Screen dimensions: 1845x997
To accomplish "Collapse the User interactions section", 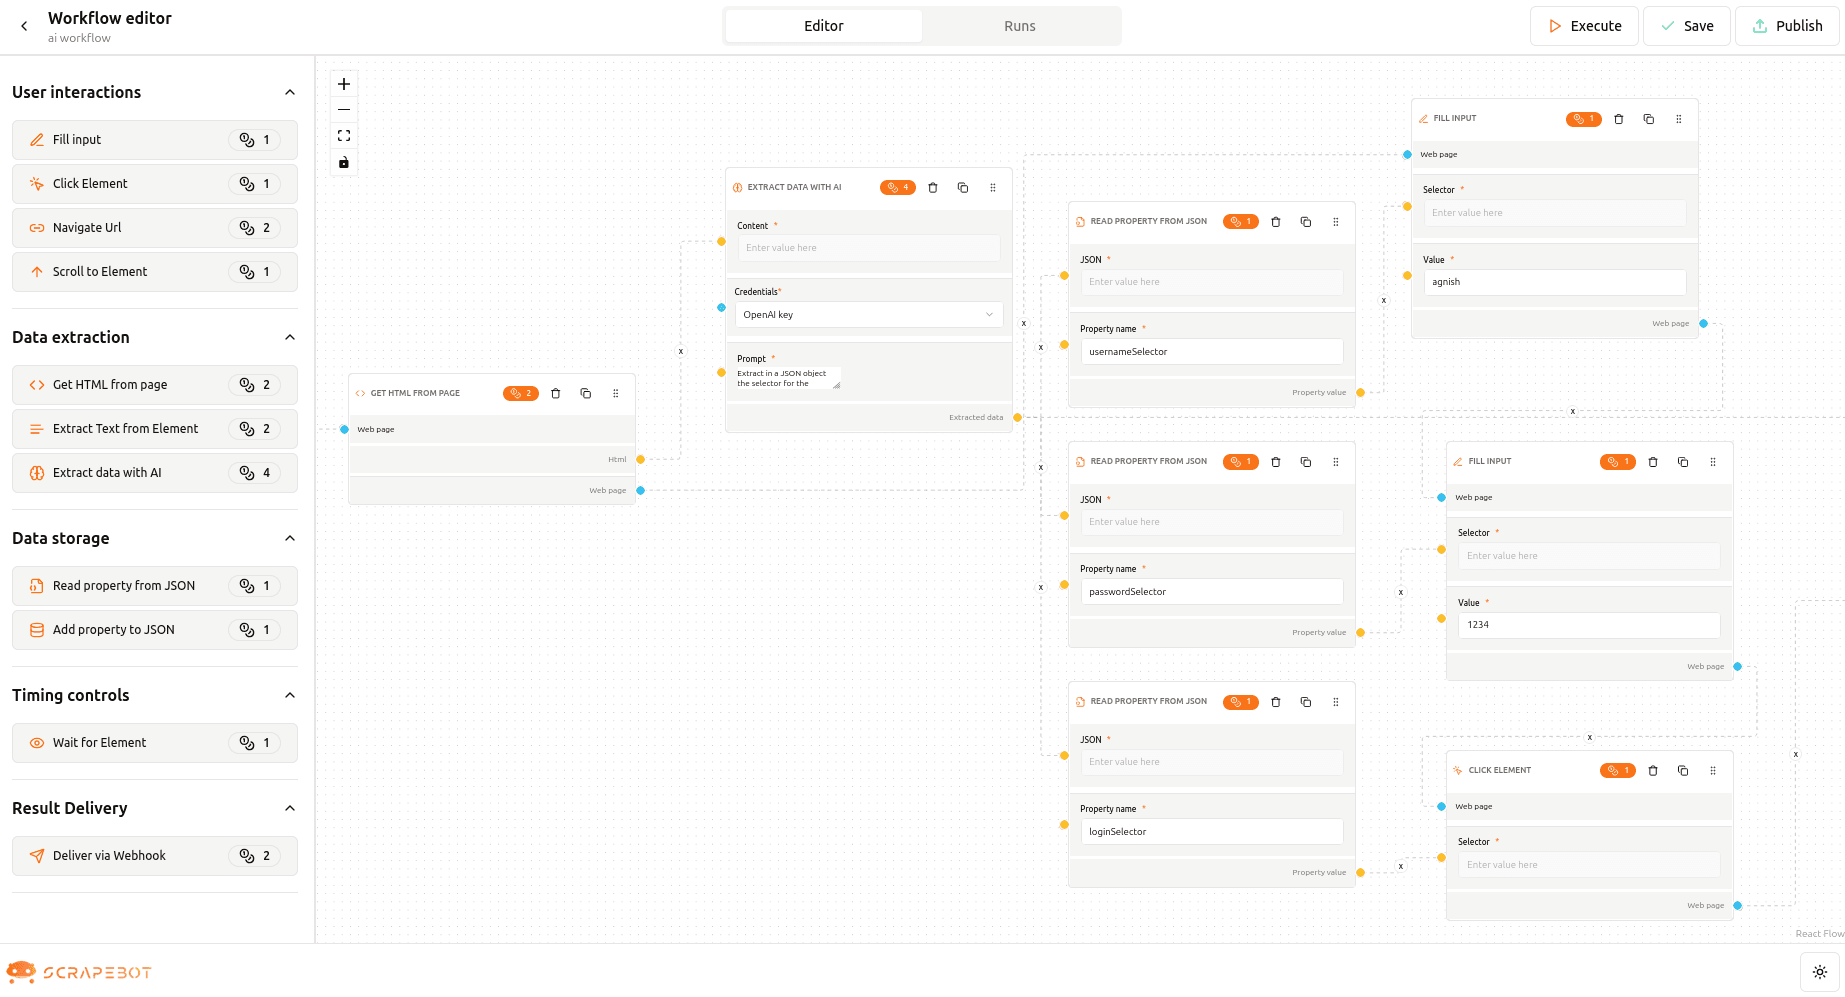I will click(290, 93).
